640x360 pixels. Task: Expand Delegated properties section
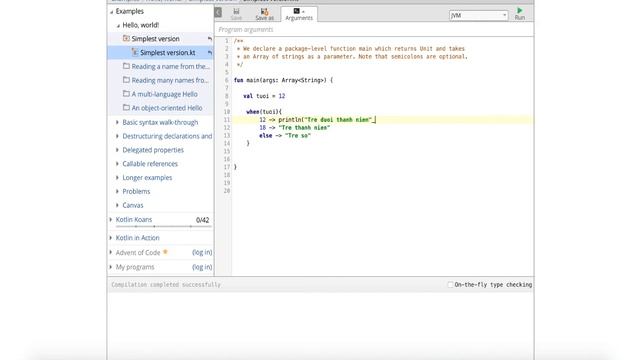point(117,150)
